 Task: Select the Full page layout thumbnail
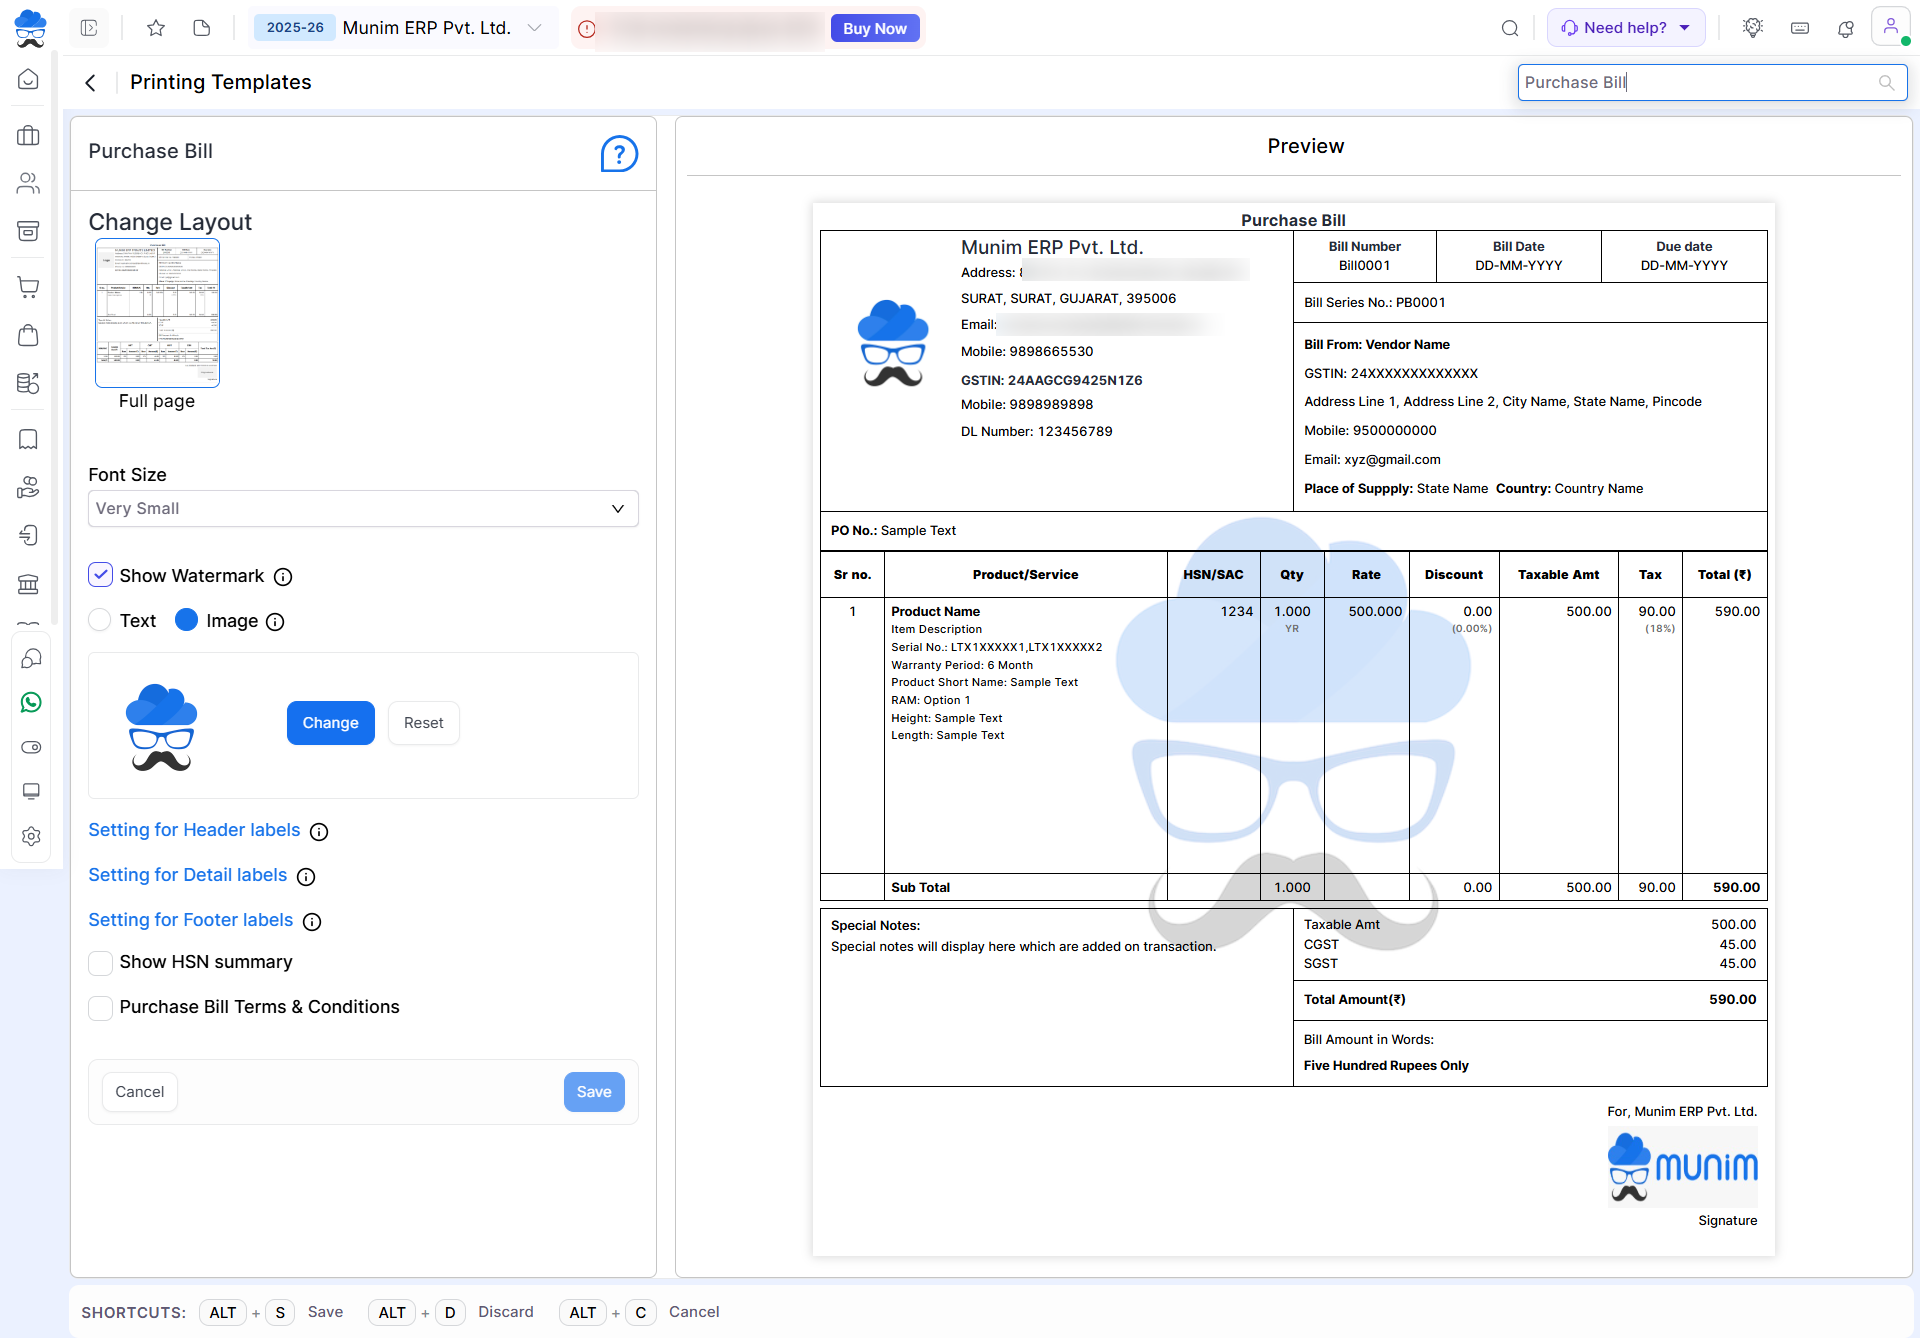click(x=157, y=313)
